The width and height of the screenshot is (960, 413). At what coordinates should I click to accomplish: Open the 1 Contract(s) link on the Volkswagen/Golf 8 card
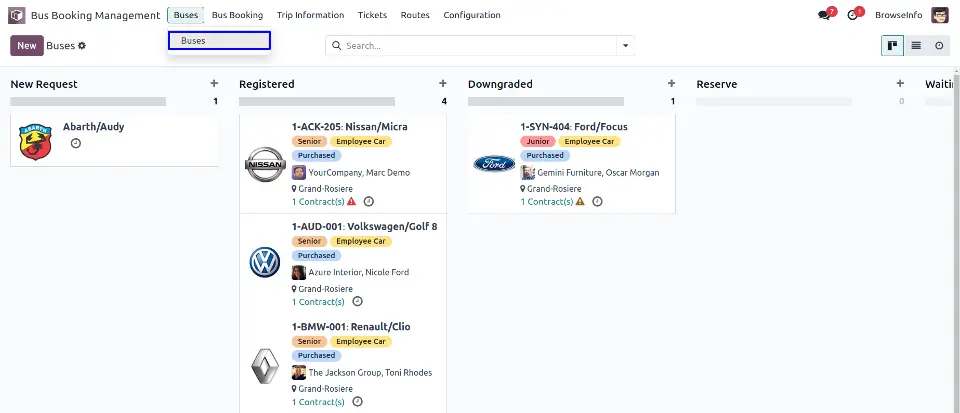(318, 302)
